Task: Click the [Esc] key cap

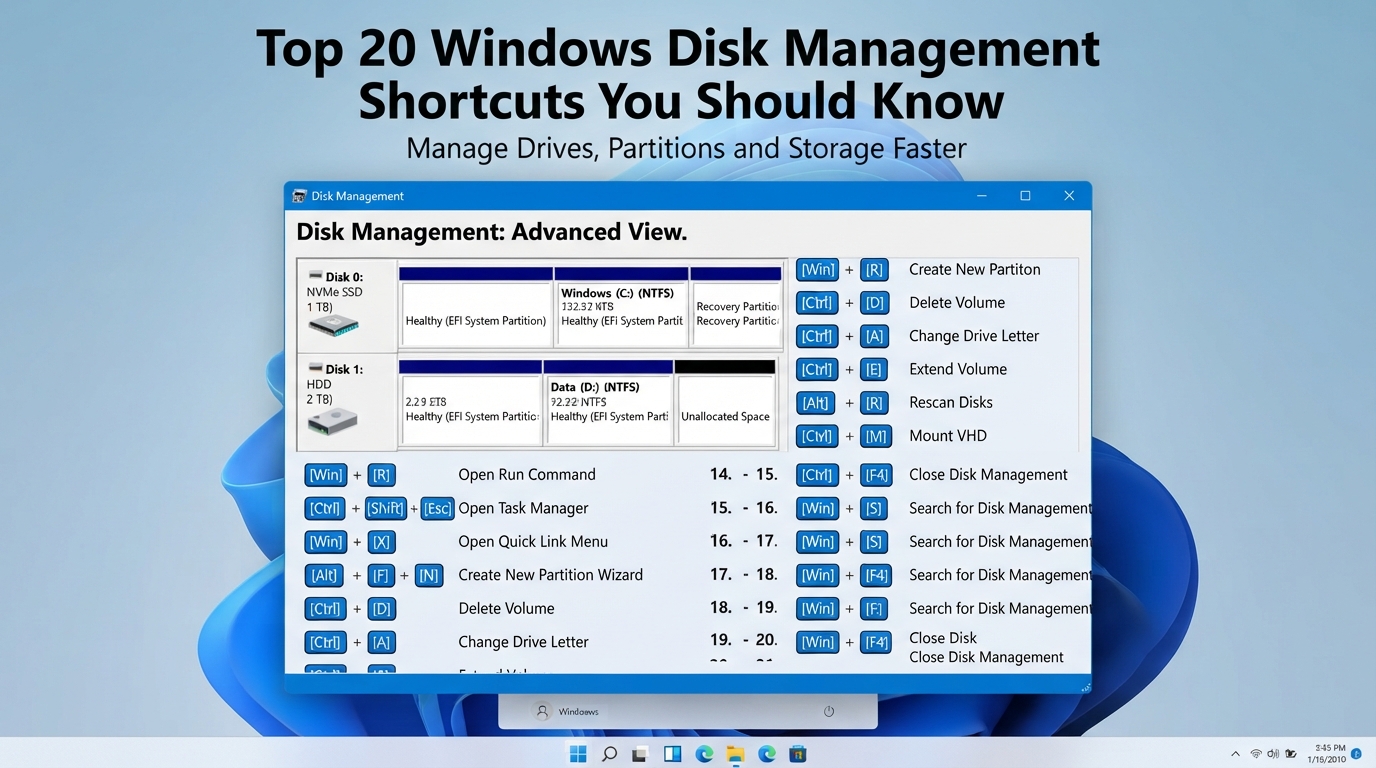Action: pyautogui.click(x=437, y=508)
